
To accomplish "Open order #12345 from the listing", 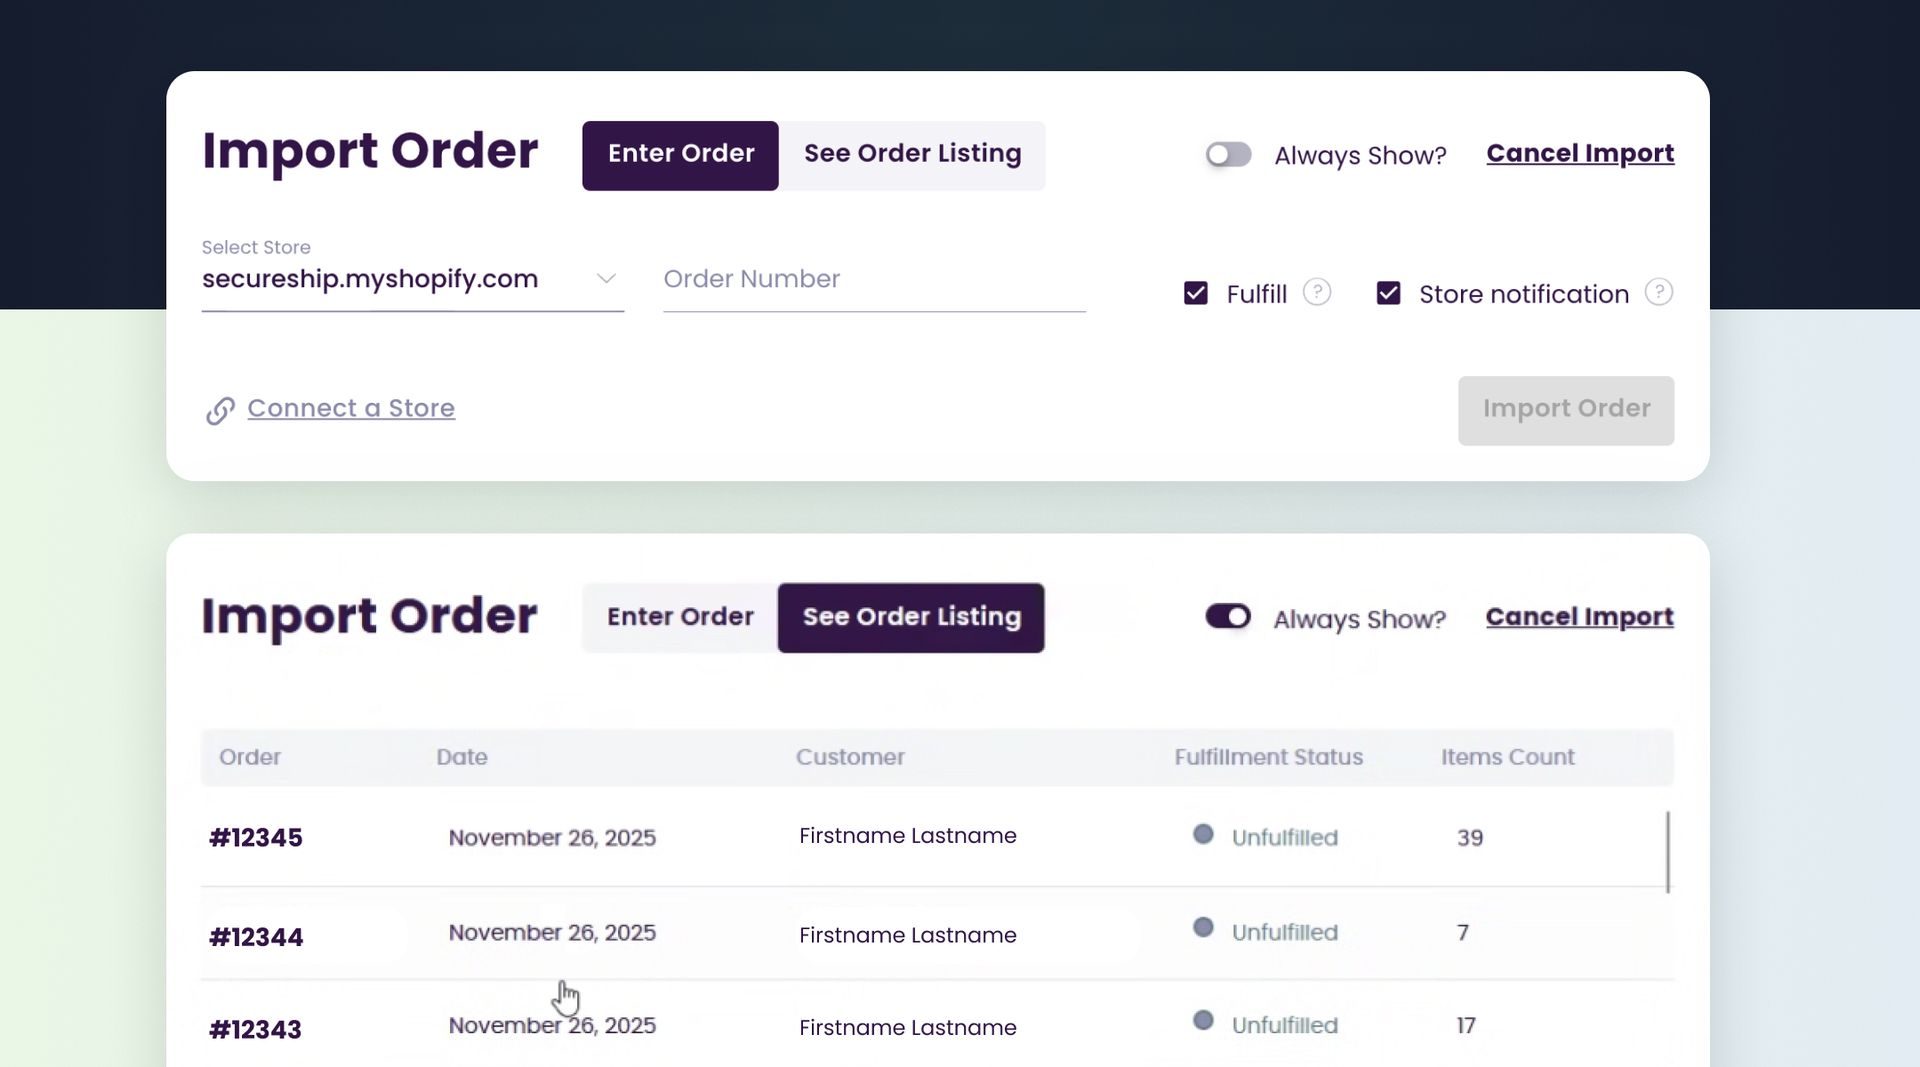I will point(255,838).
